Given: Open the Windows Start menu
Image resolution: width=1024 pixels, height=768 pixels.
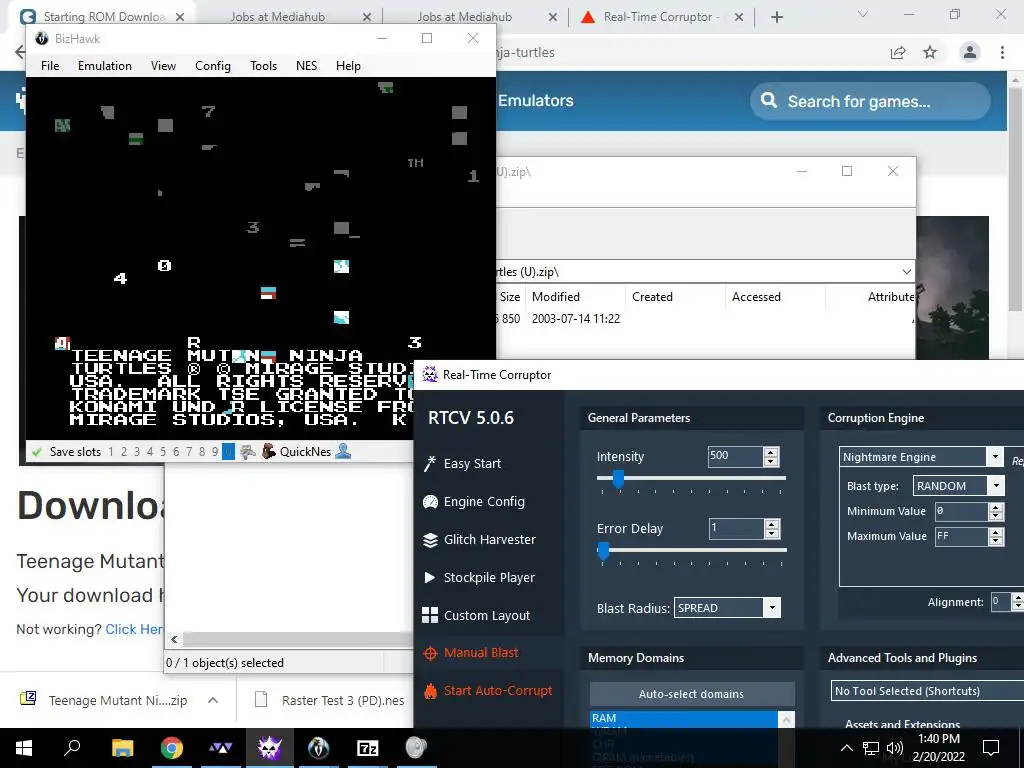Looking at the screenshot, I should point(24,748).
